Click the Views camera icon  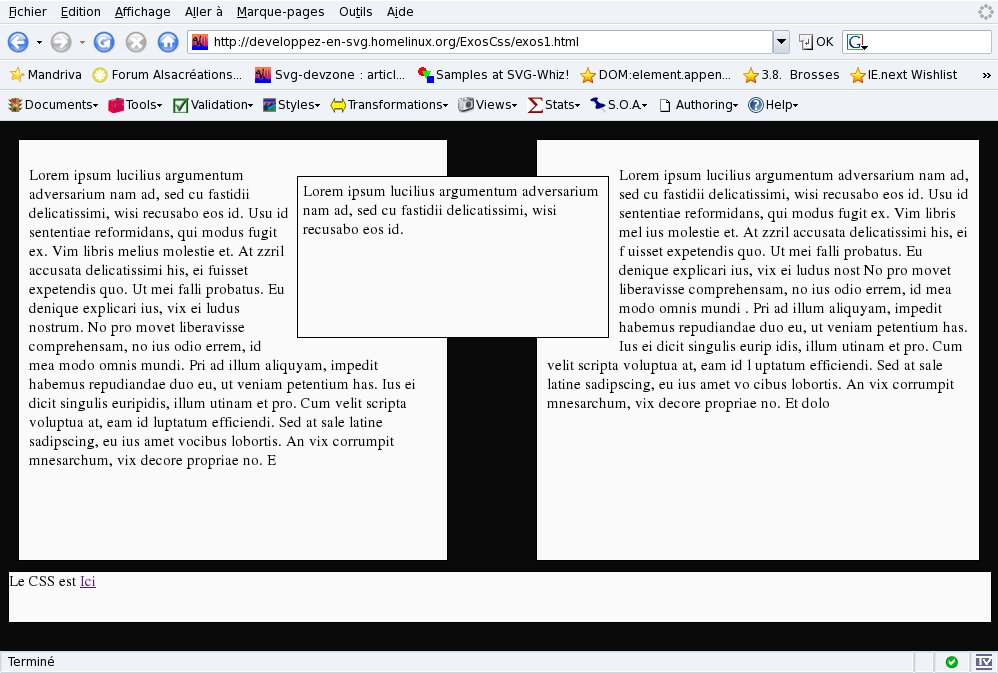point(466,105)
